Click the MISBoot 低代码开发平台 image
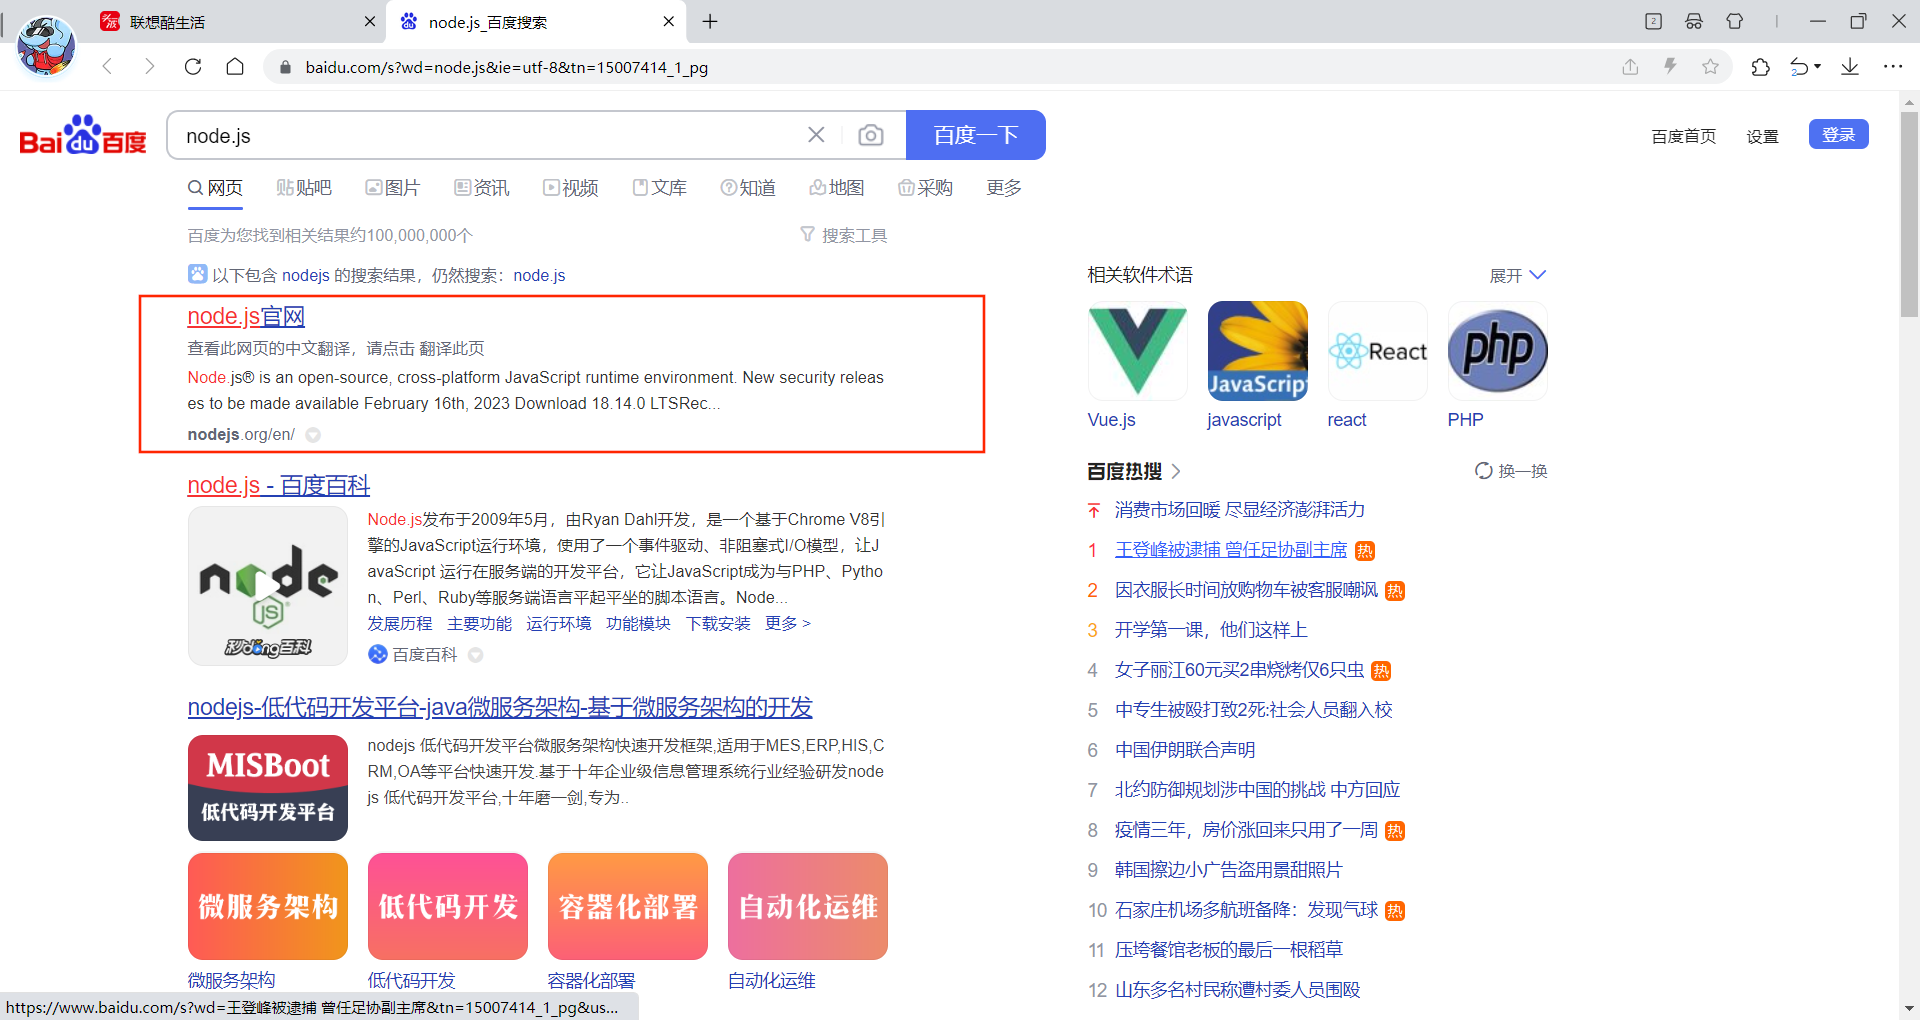Viewport: 1920px width, 1020px height. (268, 788)
